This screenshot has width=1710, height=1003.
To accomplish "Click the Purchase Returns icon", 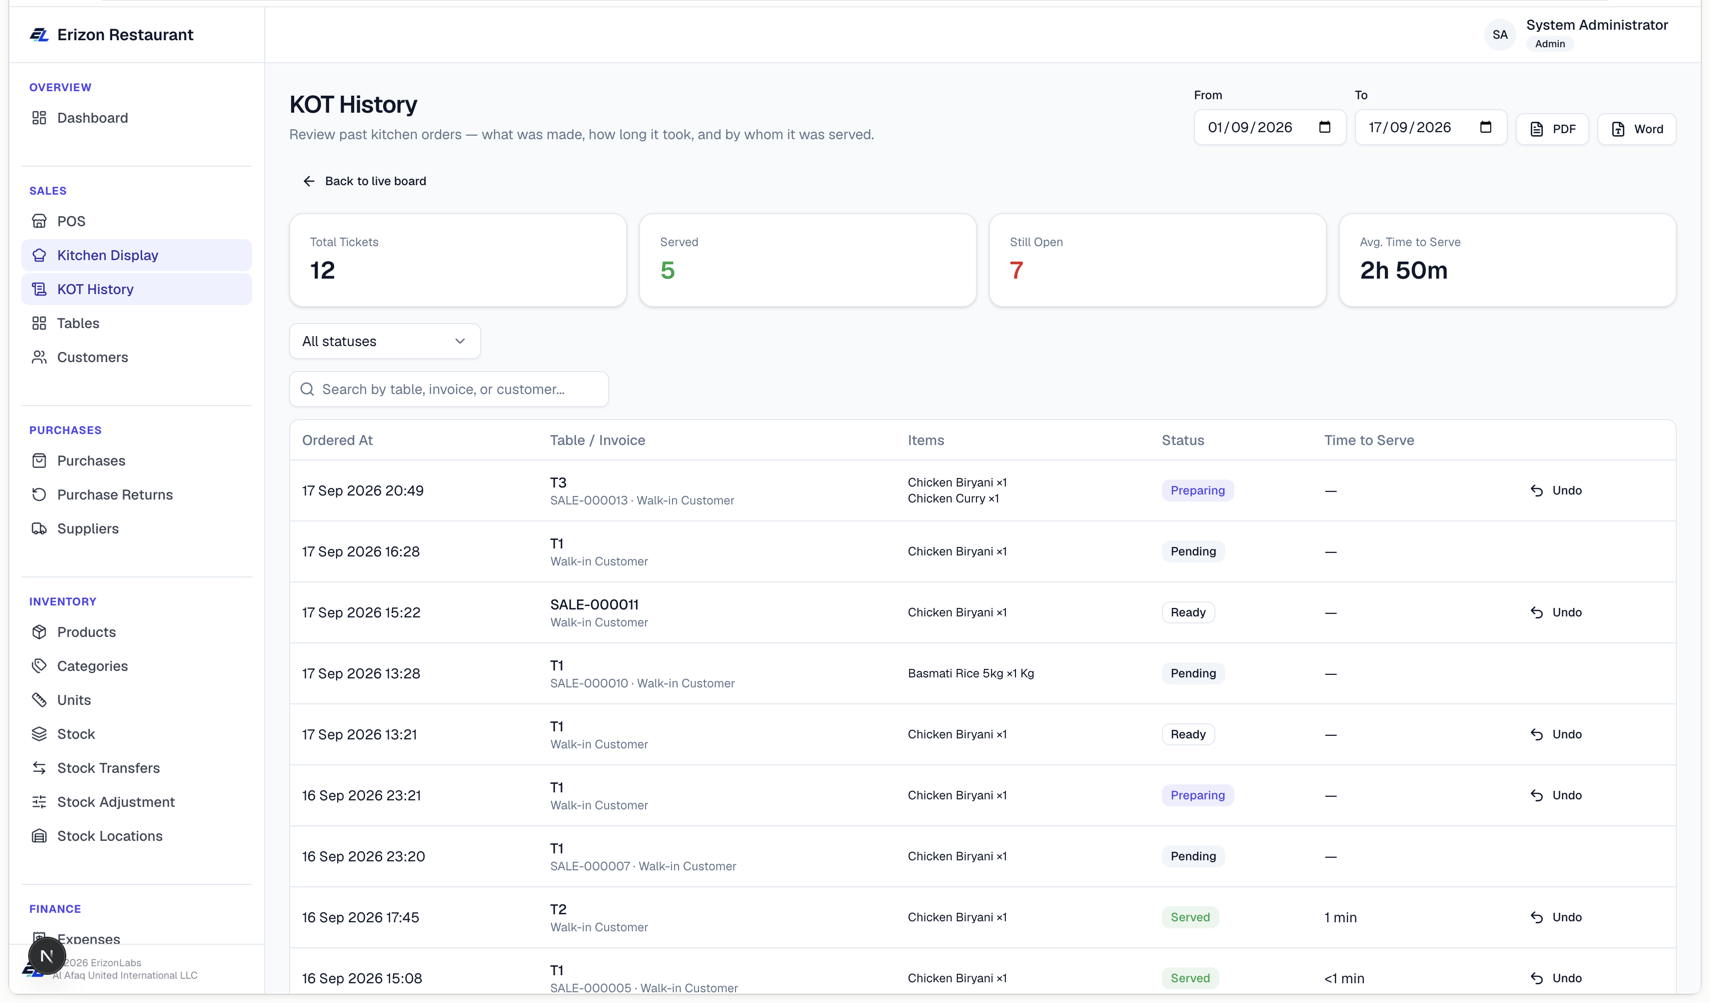I will click(x=39, y=495).
